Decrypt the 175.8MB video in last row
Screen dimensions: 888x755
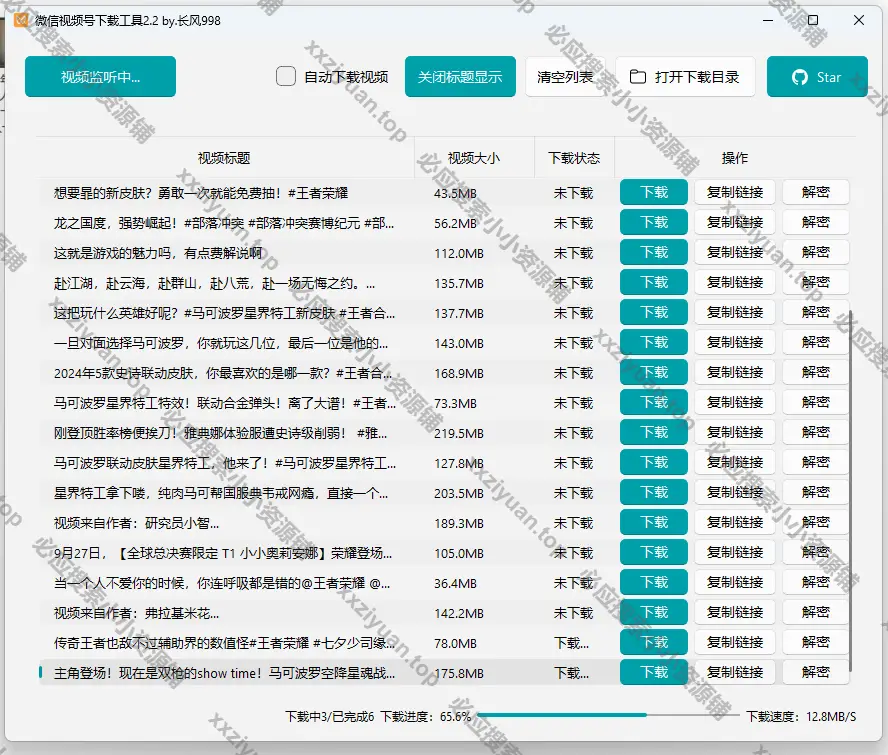(815, 673)
